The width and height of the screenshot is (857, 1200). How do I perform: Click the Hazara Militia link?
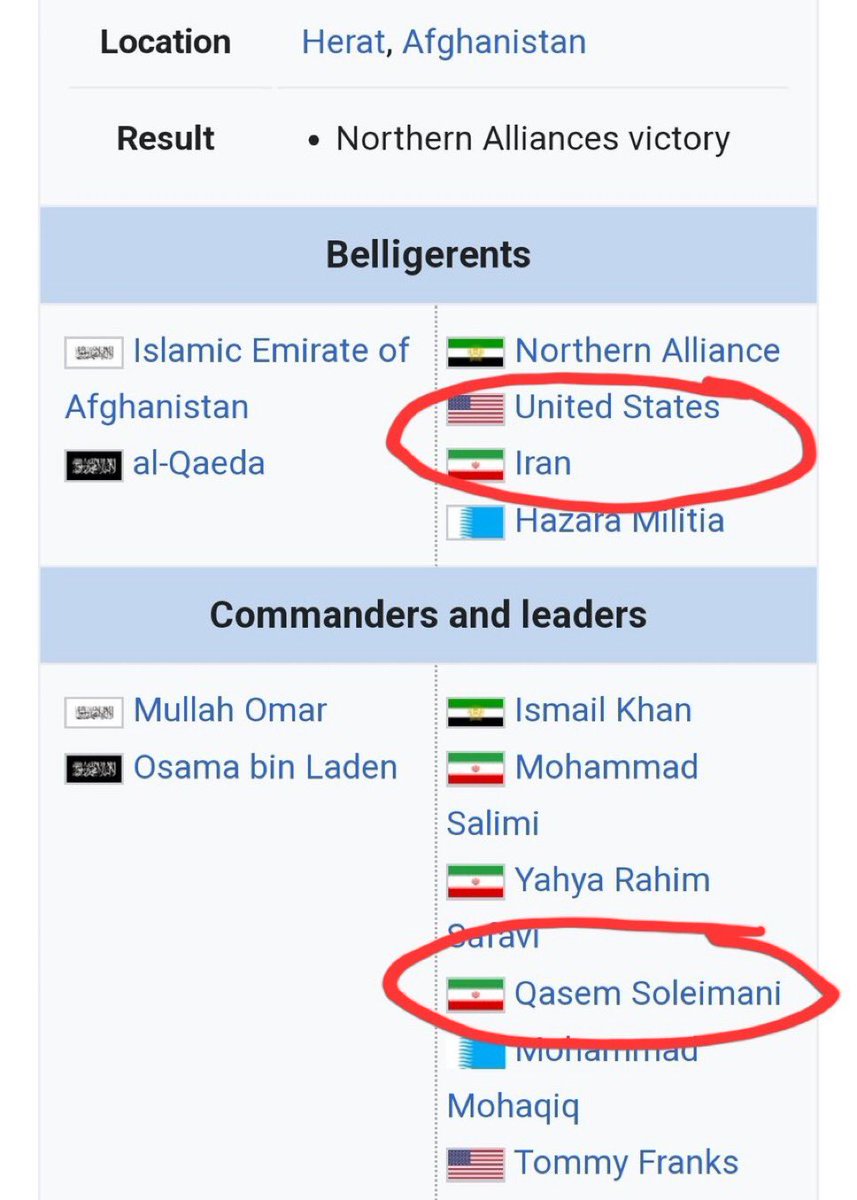[619, 520]
